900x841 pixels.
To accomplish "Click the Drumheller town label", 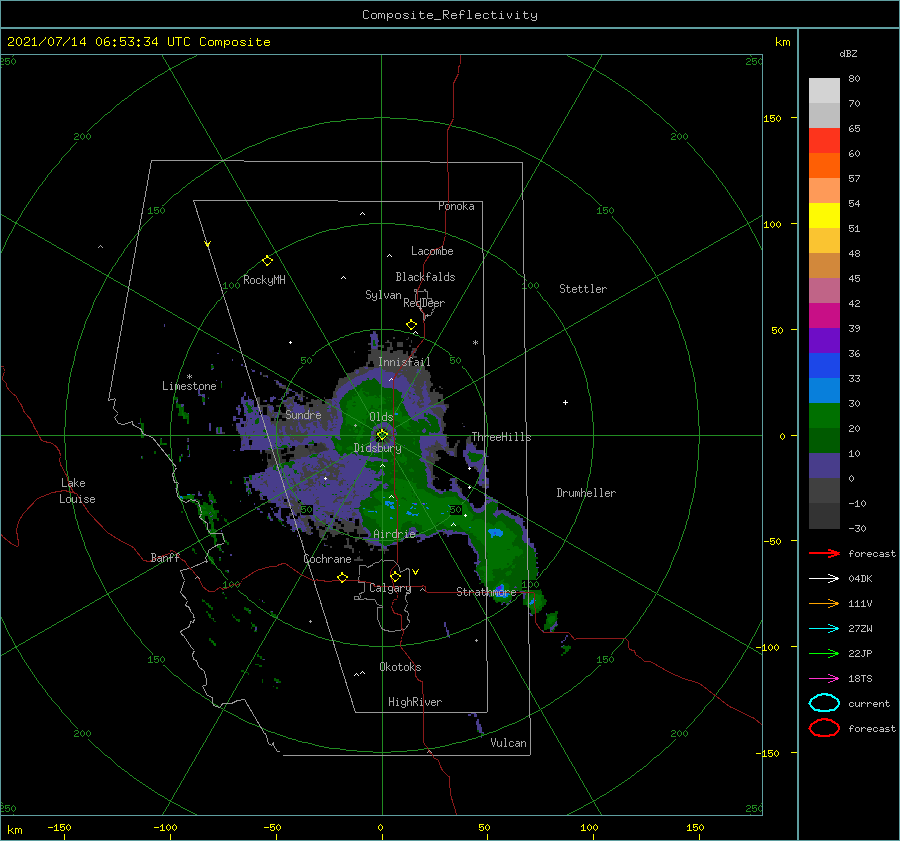I will pos(586,493).
